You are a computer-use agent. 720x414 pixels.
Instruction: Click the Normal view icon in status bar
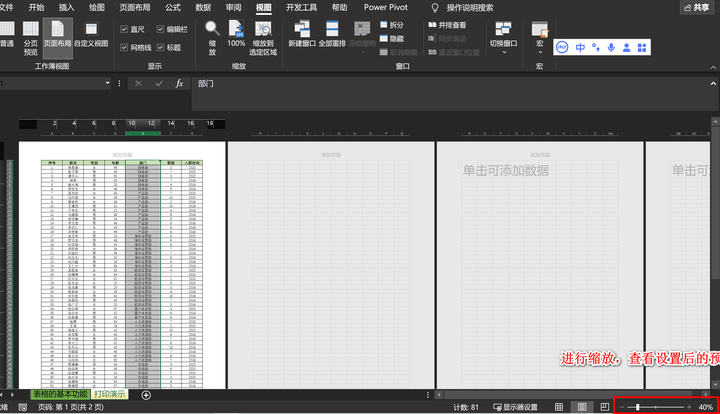[x=559, y=407]
